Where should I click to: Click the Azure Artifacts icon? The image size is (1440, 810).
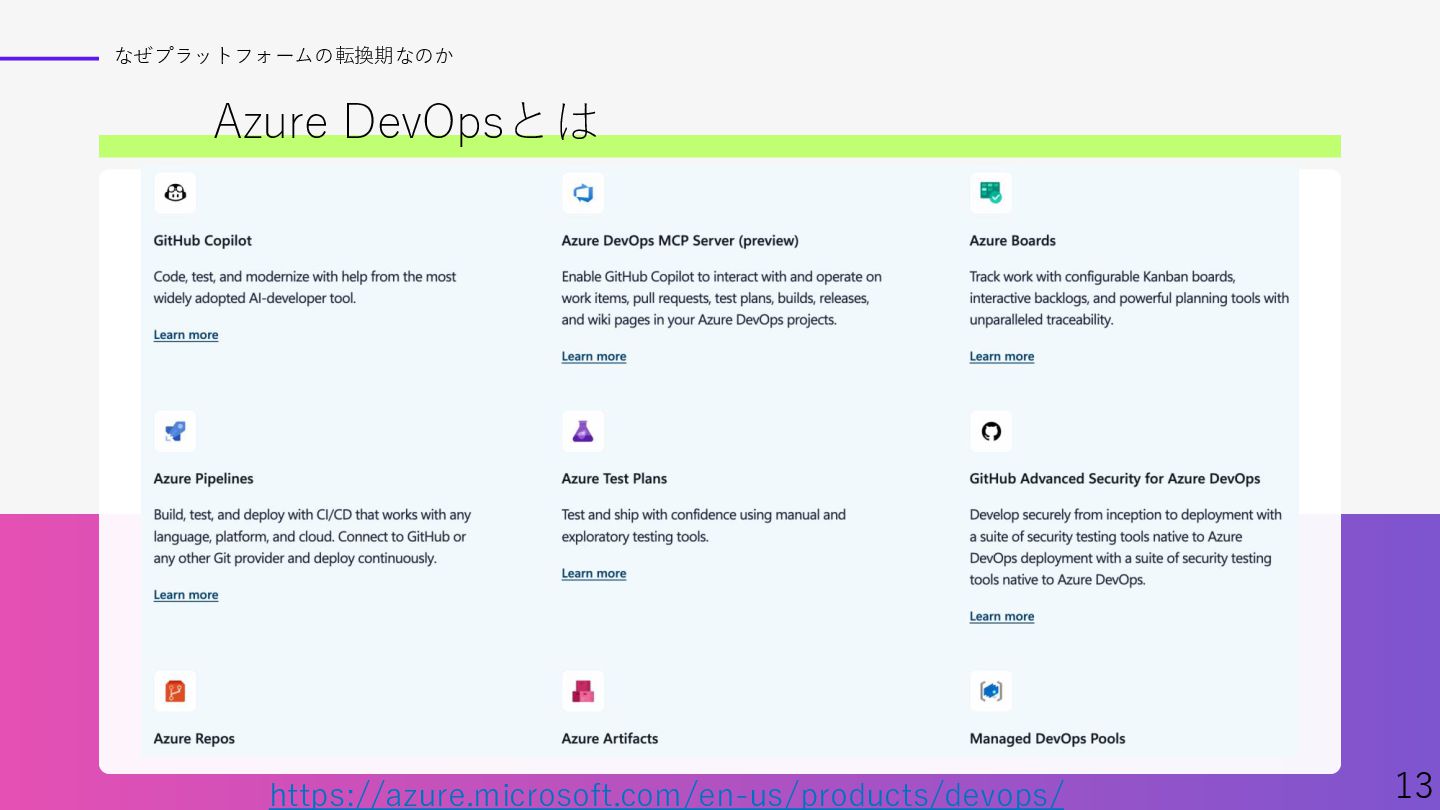[x=583, y=691]
